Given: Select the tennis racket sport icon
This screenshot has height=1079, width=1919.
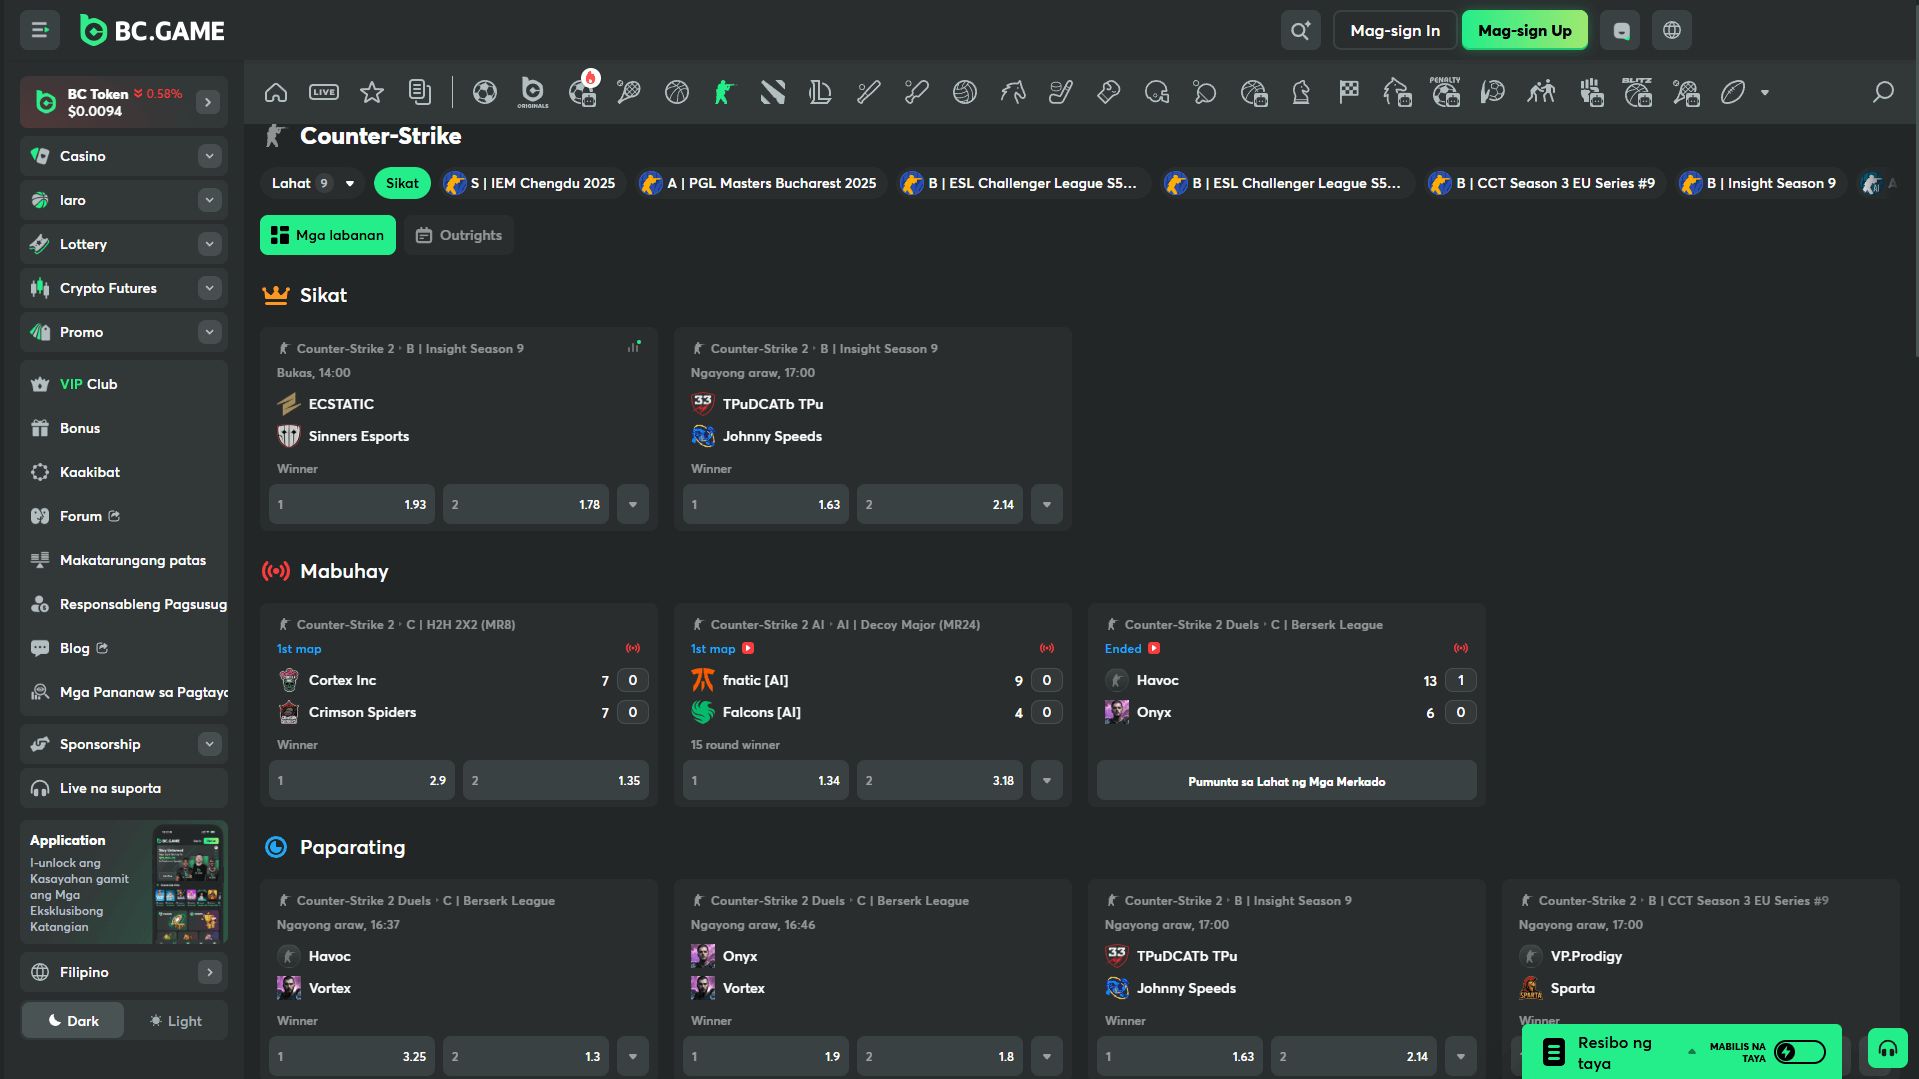Looking at the screenshot, I should click(629, 93).
